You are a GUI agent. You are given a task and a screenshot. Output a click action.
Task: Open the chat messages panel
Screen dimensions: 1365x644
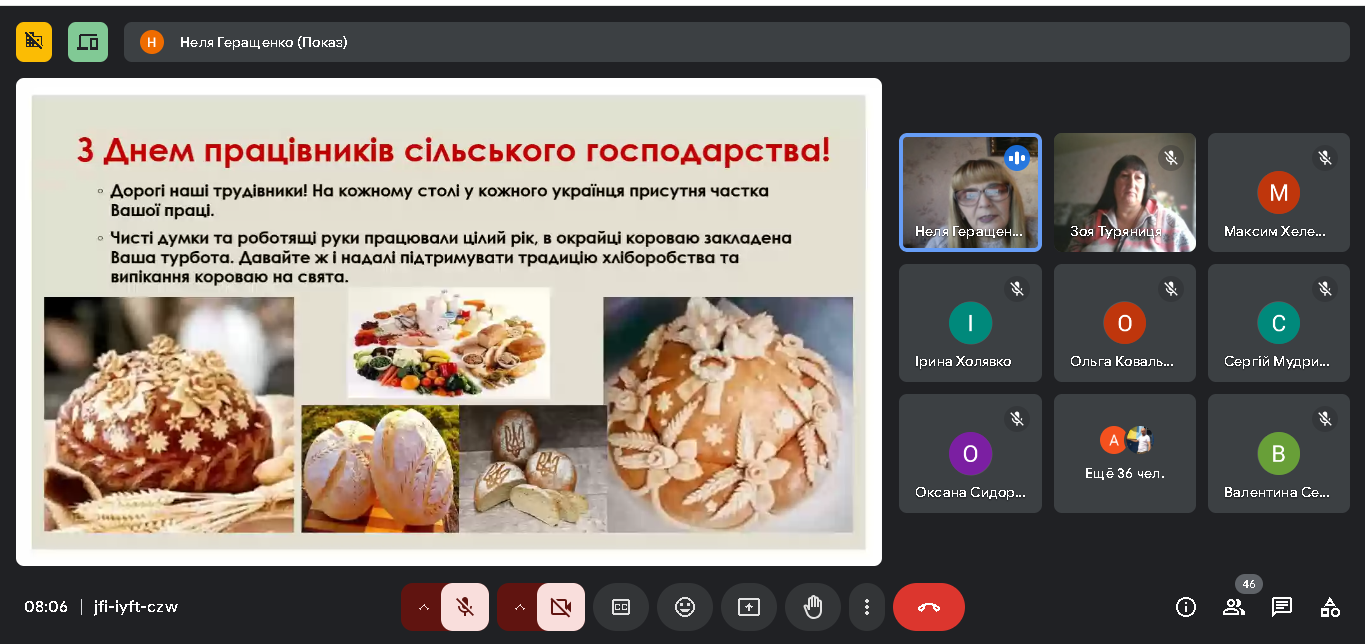click(1282, 607)
